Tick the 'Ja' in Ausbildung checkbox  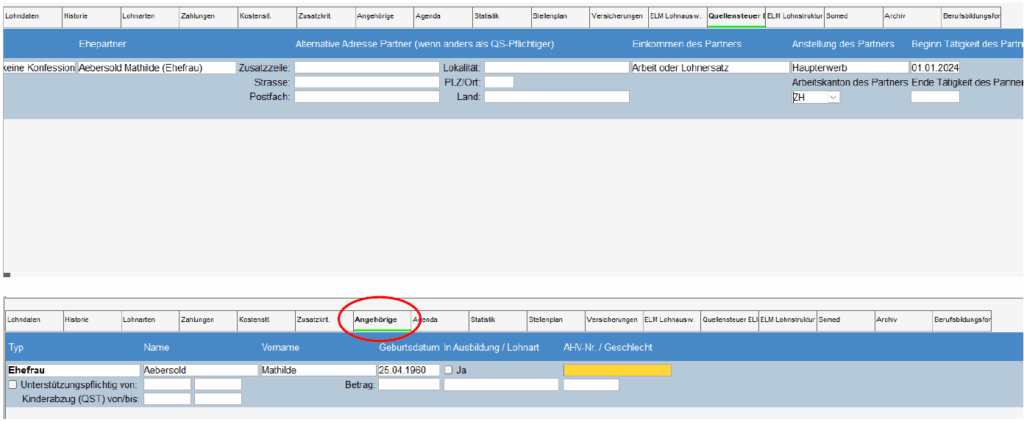(x=449, y=370)
